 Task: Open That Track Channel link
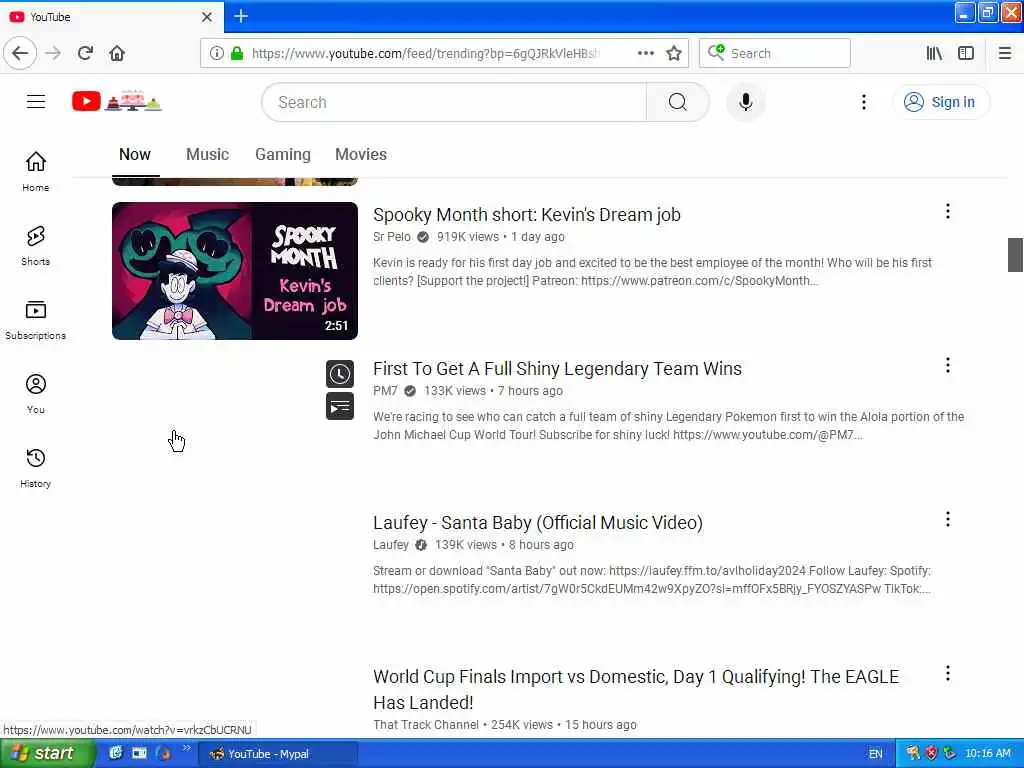(426, 724)
